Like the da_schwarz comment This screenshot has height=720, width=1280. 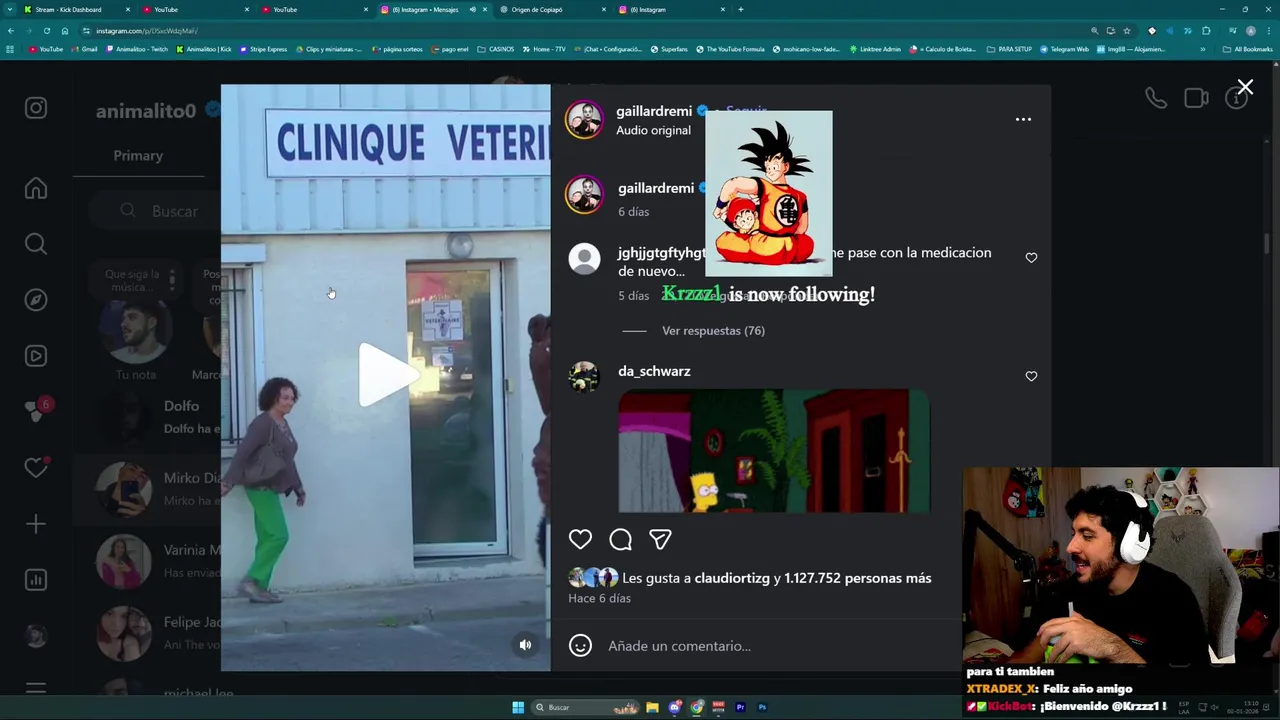point(1031,376)
